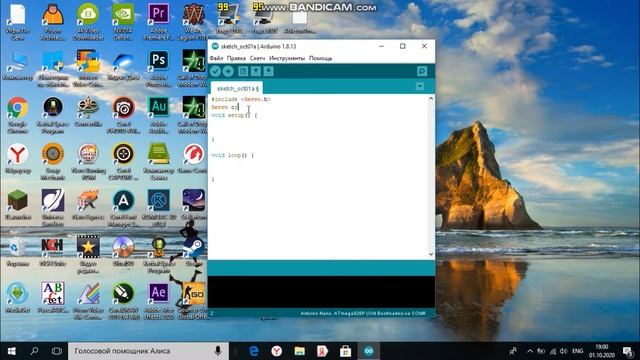Select the sketch_oct01a tab
Screen dimensions: 640x360
tap(237, 88)
